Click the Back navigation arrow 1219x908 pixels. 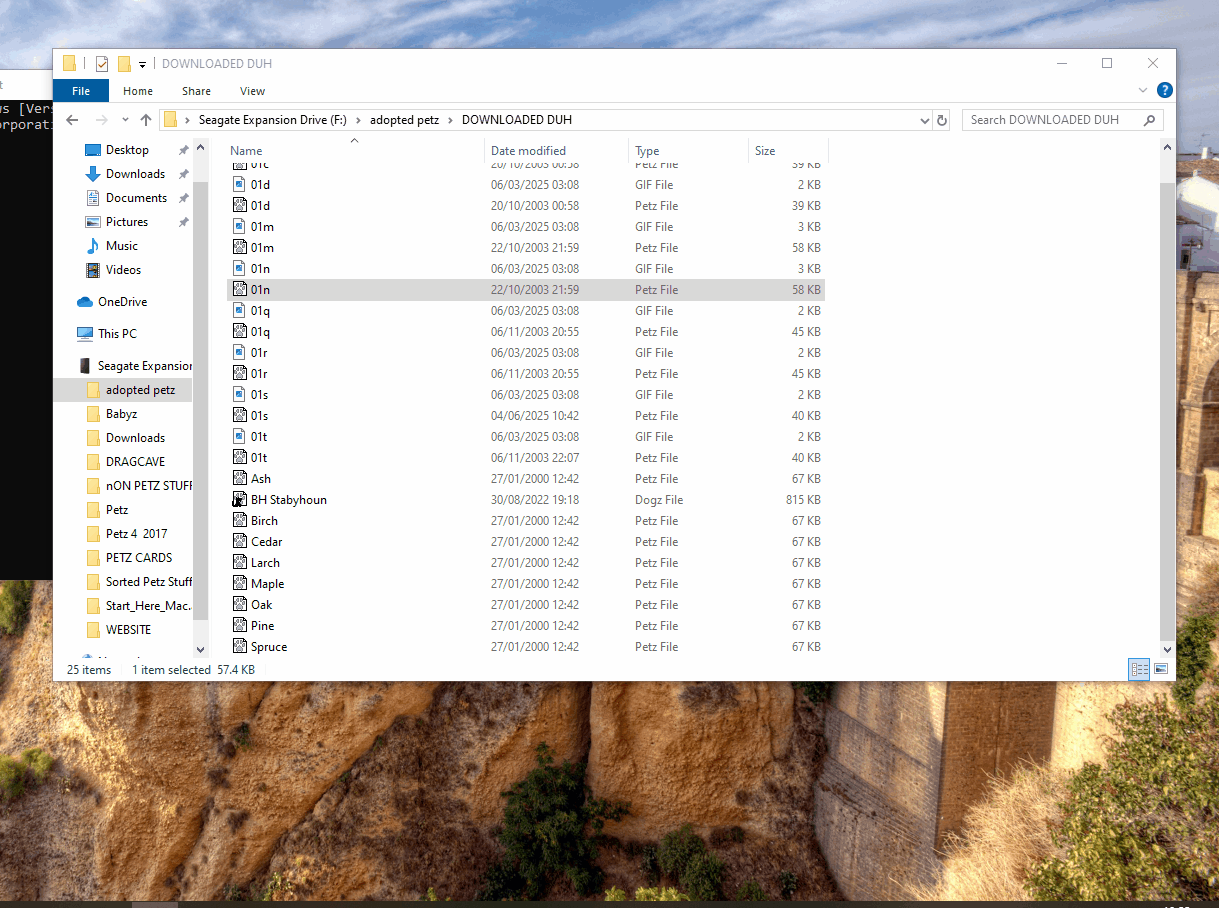coord(72,120)
